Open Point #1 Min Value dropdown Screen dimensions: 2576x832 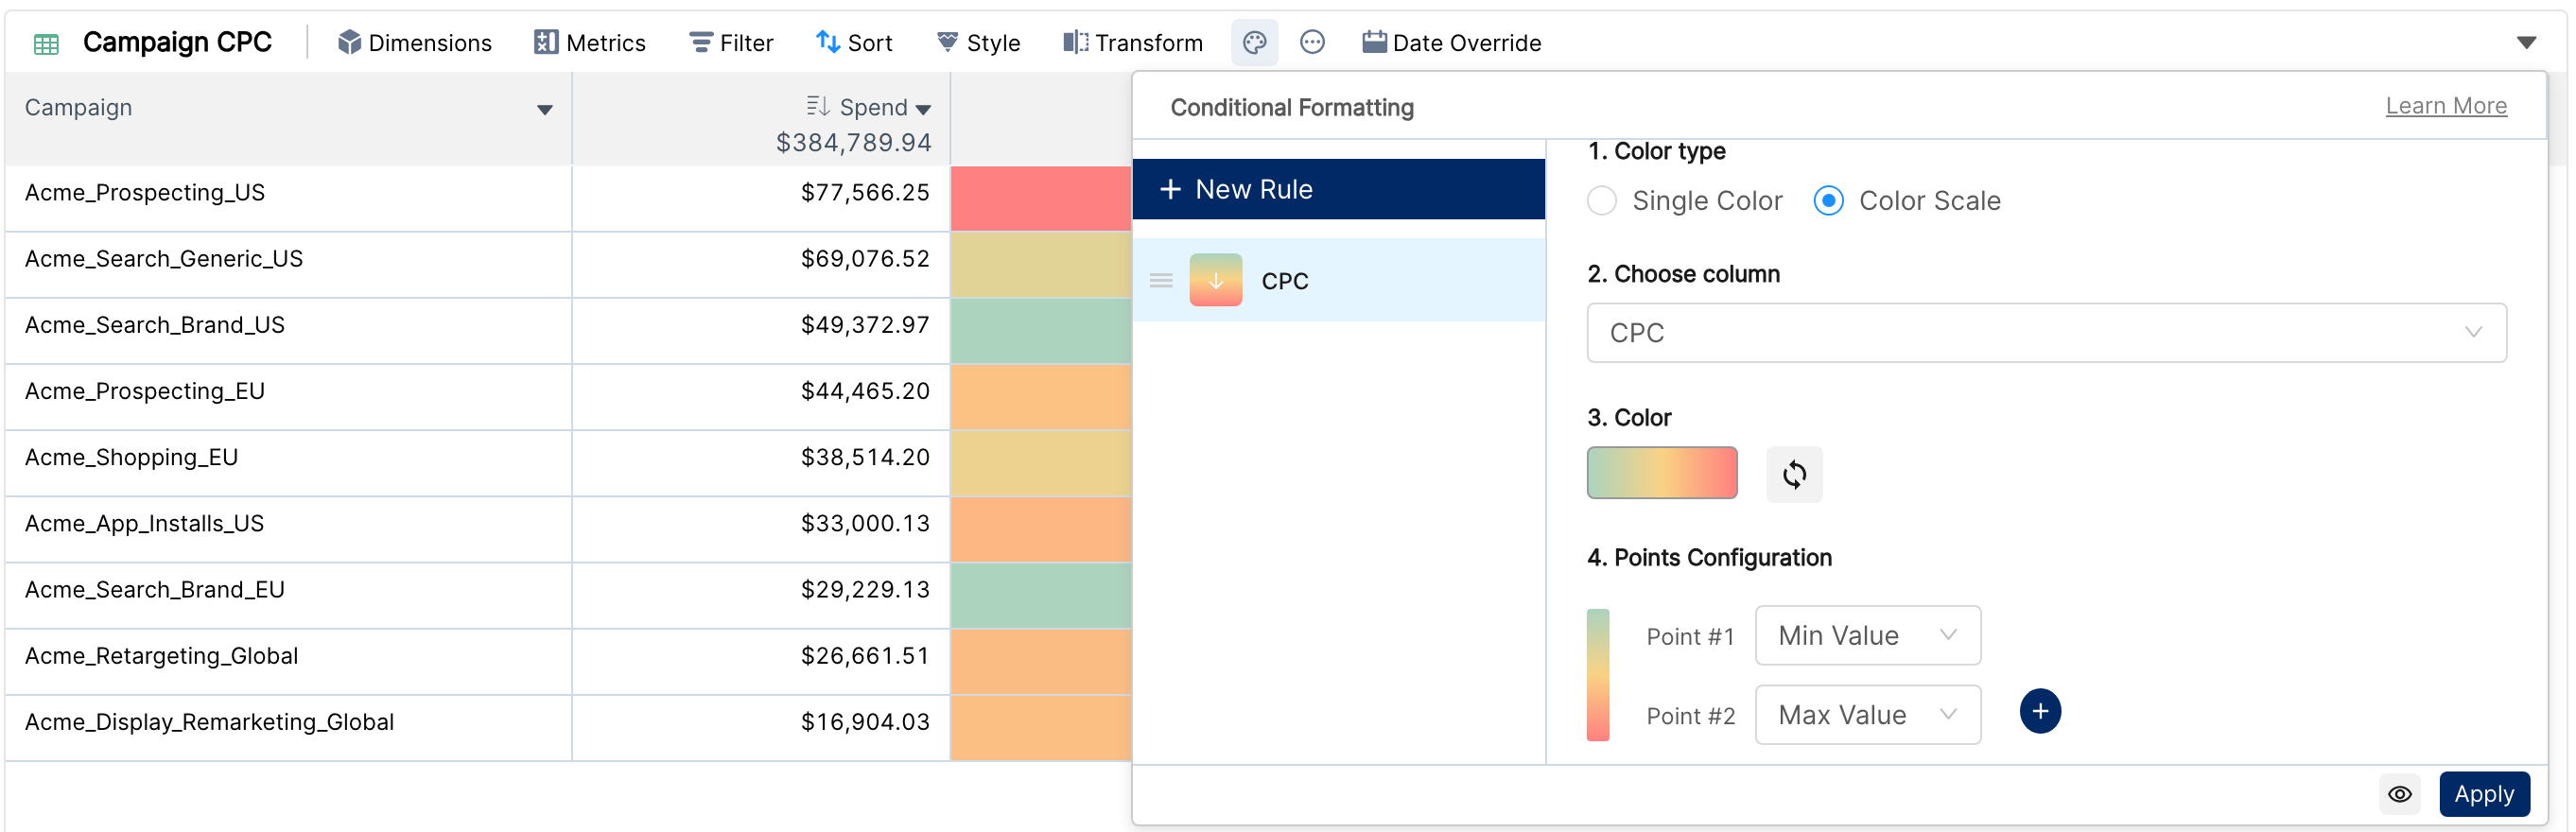click(1867, 636)
